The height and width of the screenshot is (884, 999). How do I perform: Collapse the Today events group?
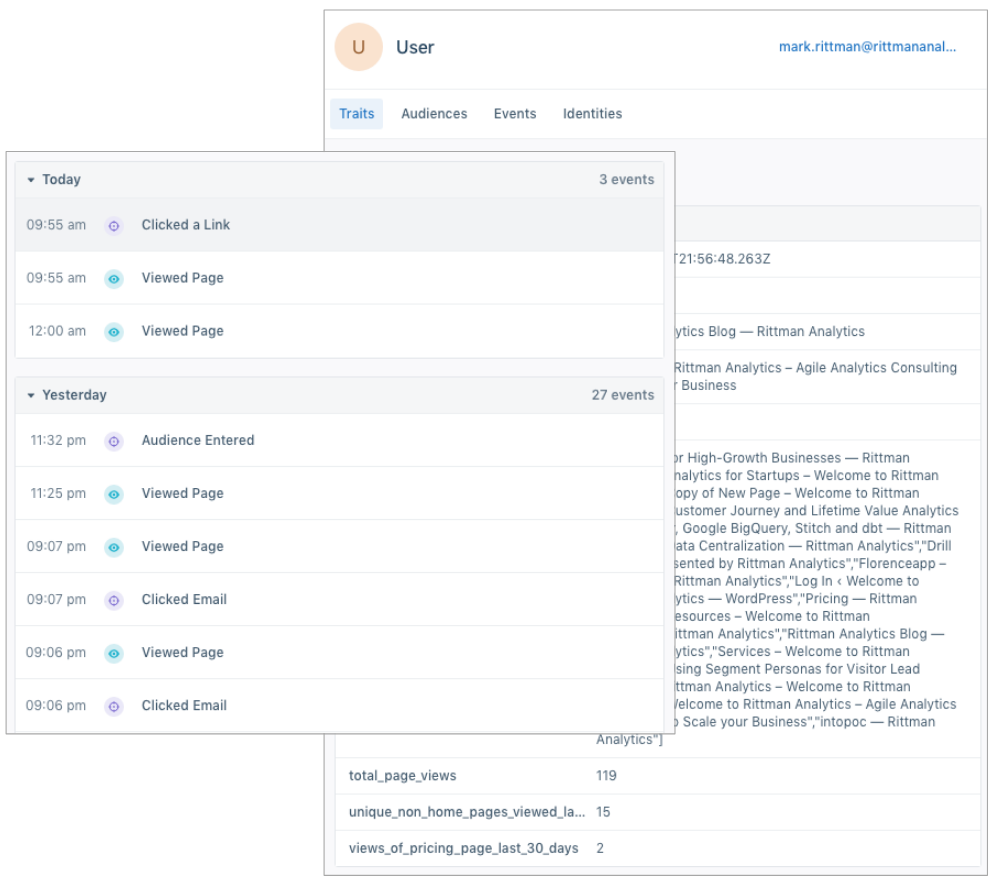[31, 180]
